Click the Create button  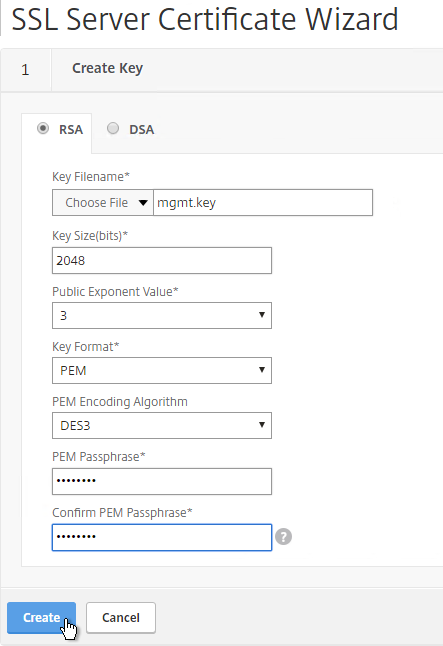pos(42,618)
